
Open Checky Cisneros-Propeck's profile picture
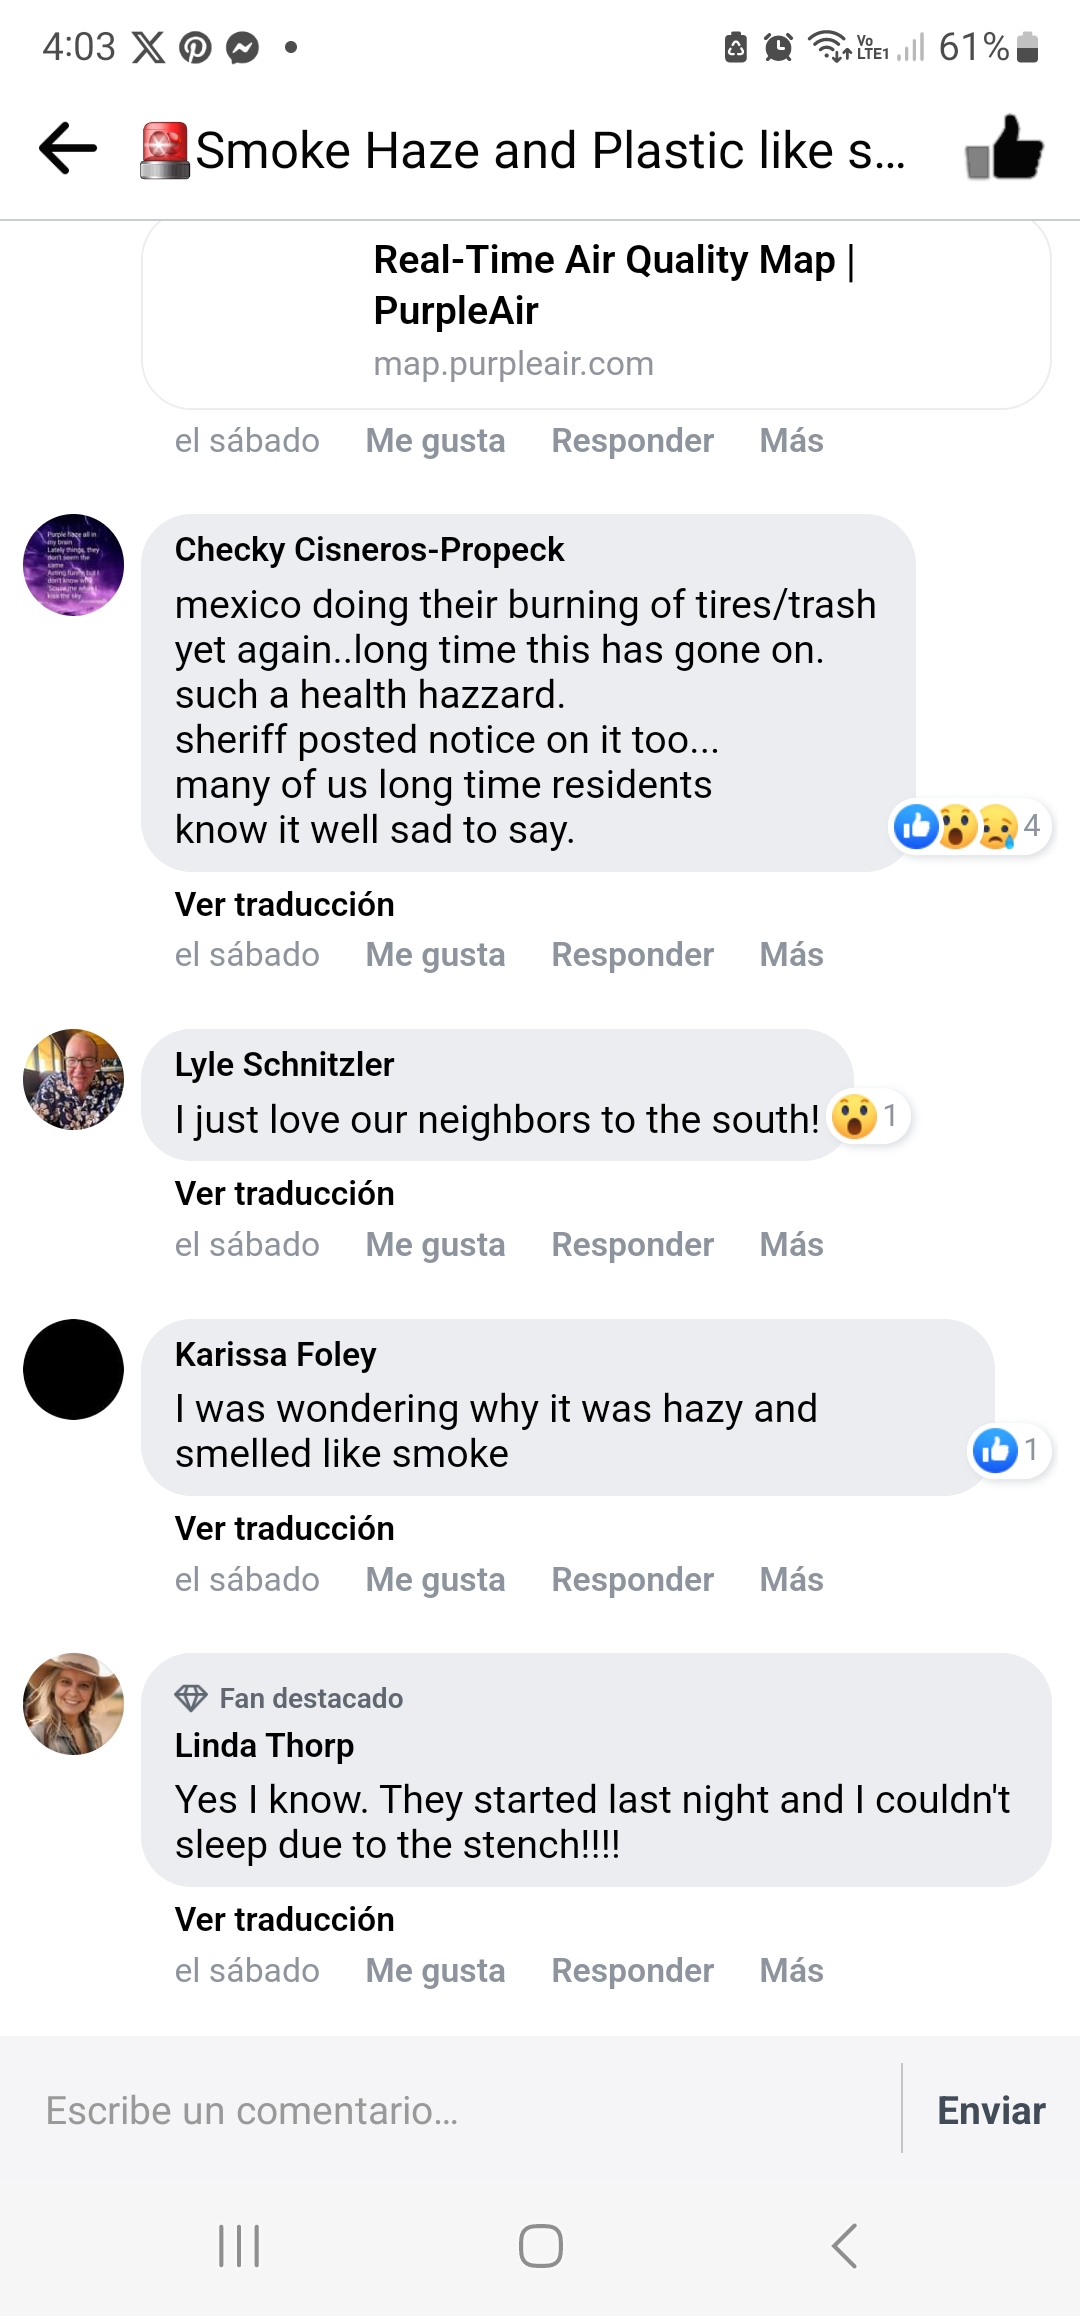click(x=74, y=565)
